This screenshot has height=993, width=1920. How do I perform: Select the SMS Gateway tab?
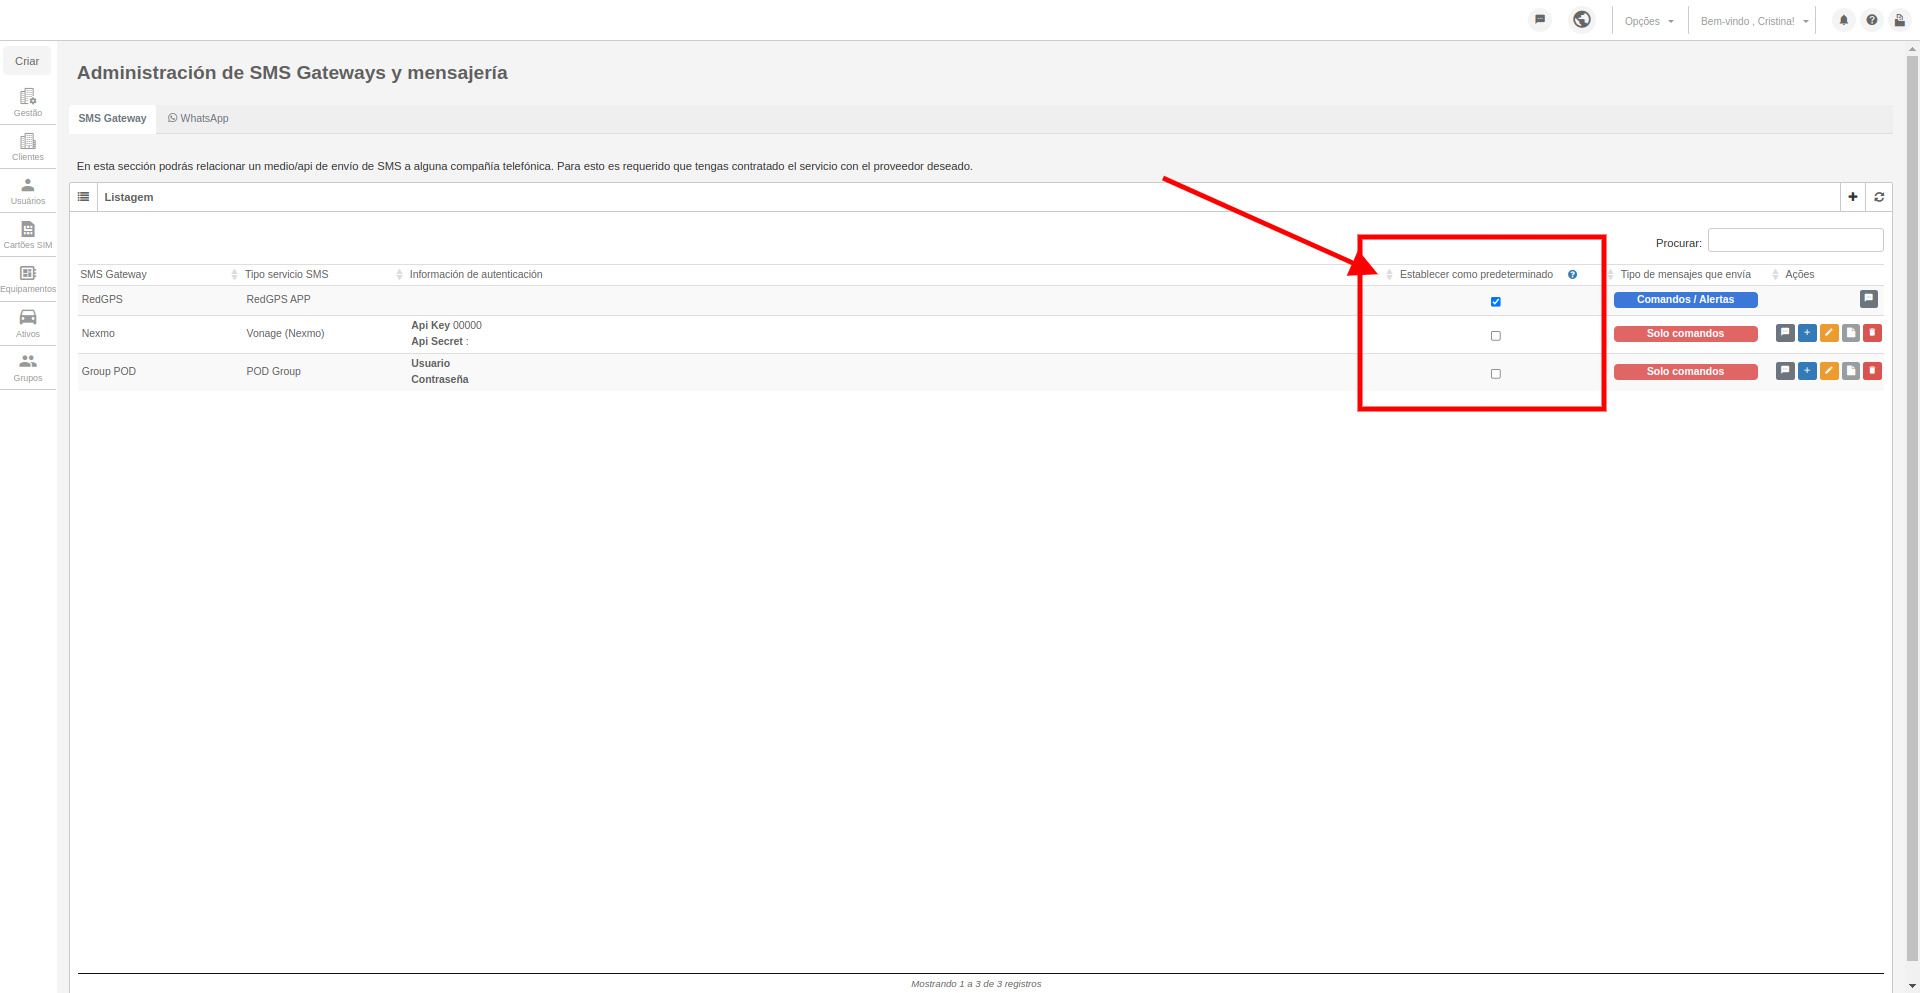[112, 118]
